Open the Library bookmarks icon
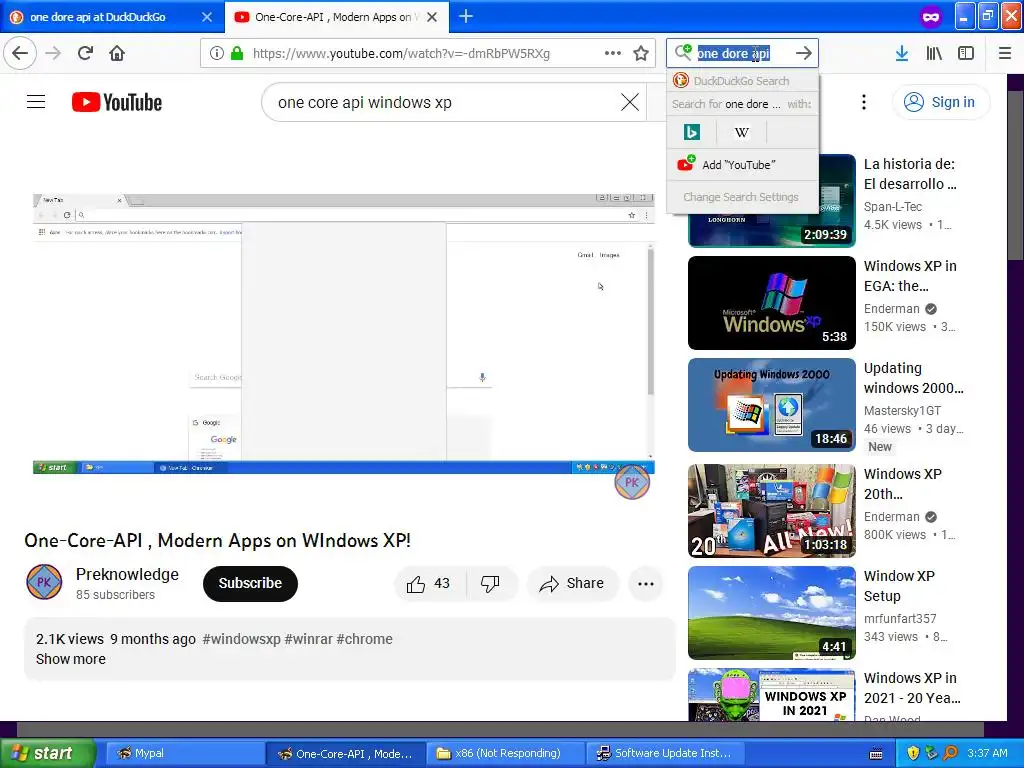Screen dimensions: 1024x768 tap(934, 54)
